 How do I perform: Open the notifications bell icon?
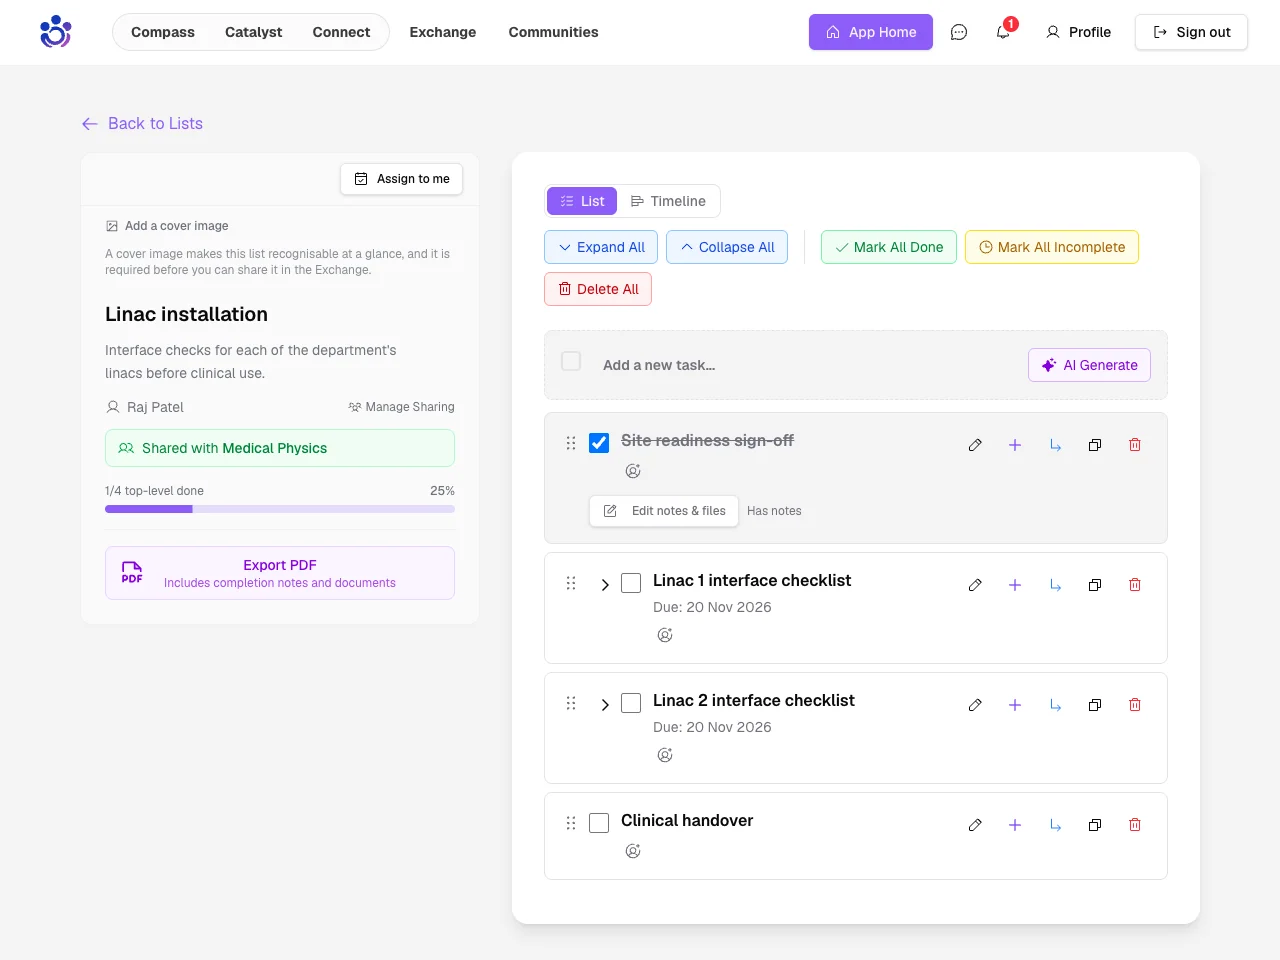point(1003,32)
